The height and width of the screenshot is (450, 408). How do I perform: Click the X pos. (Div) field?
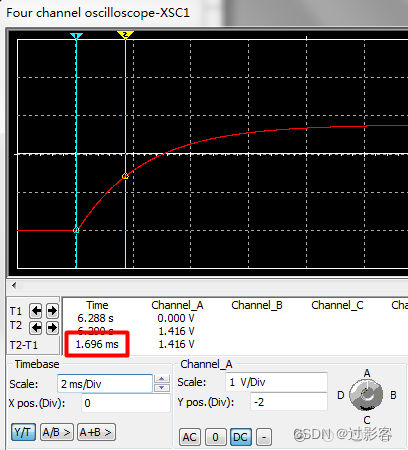coord(126,403)
